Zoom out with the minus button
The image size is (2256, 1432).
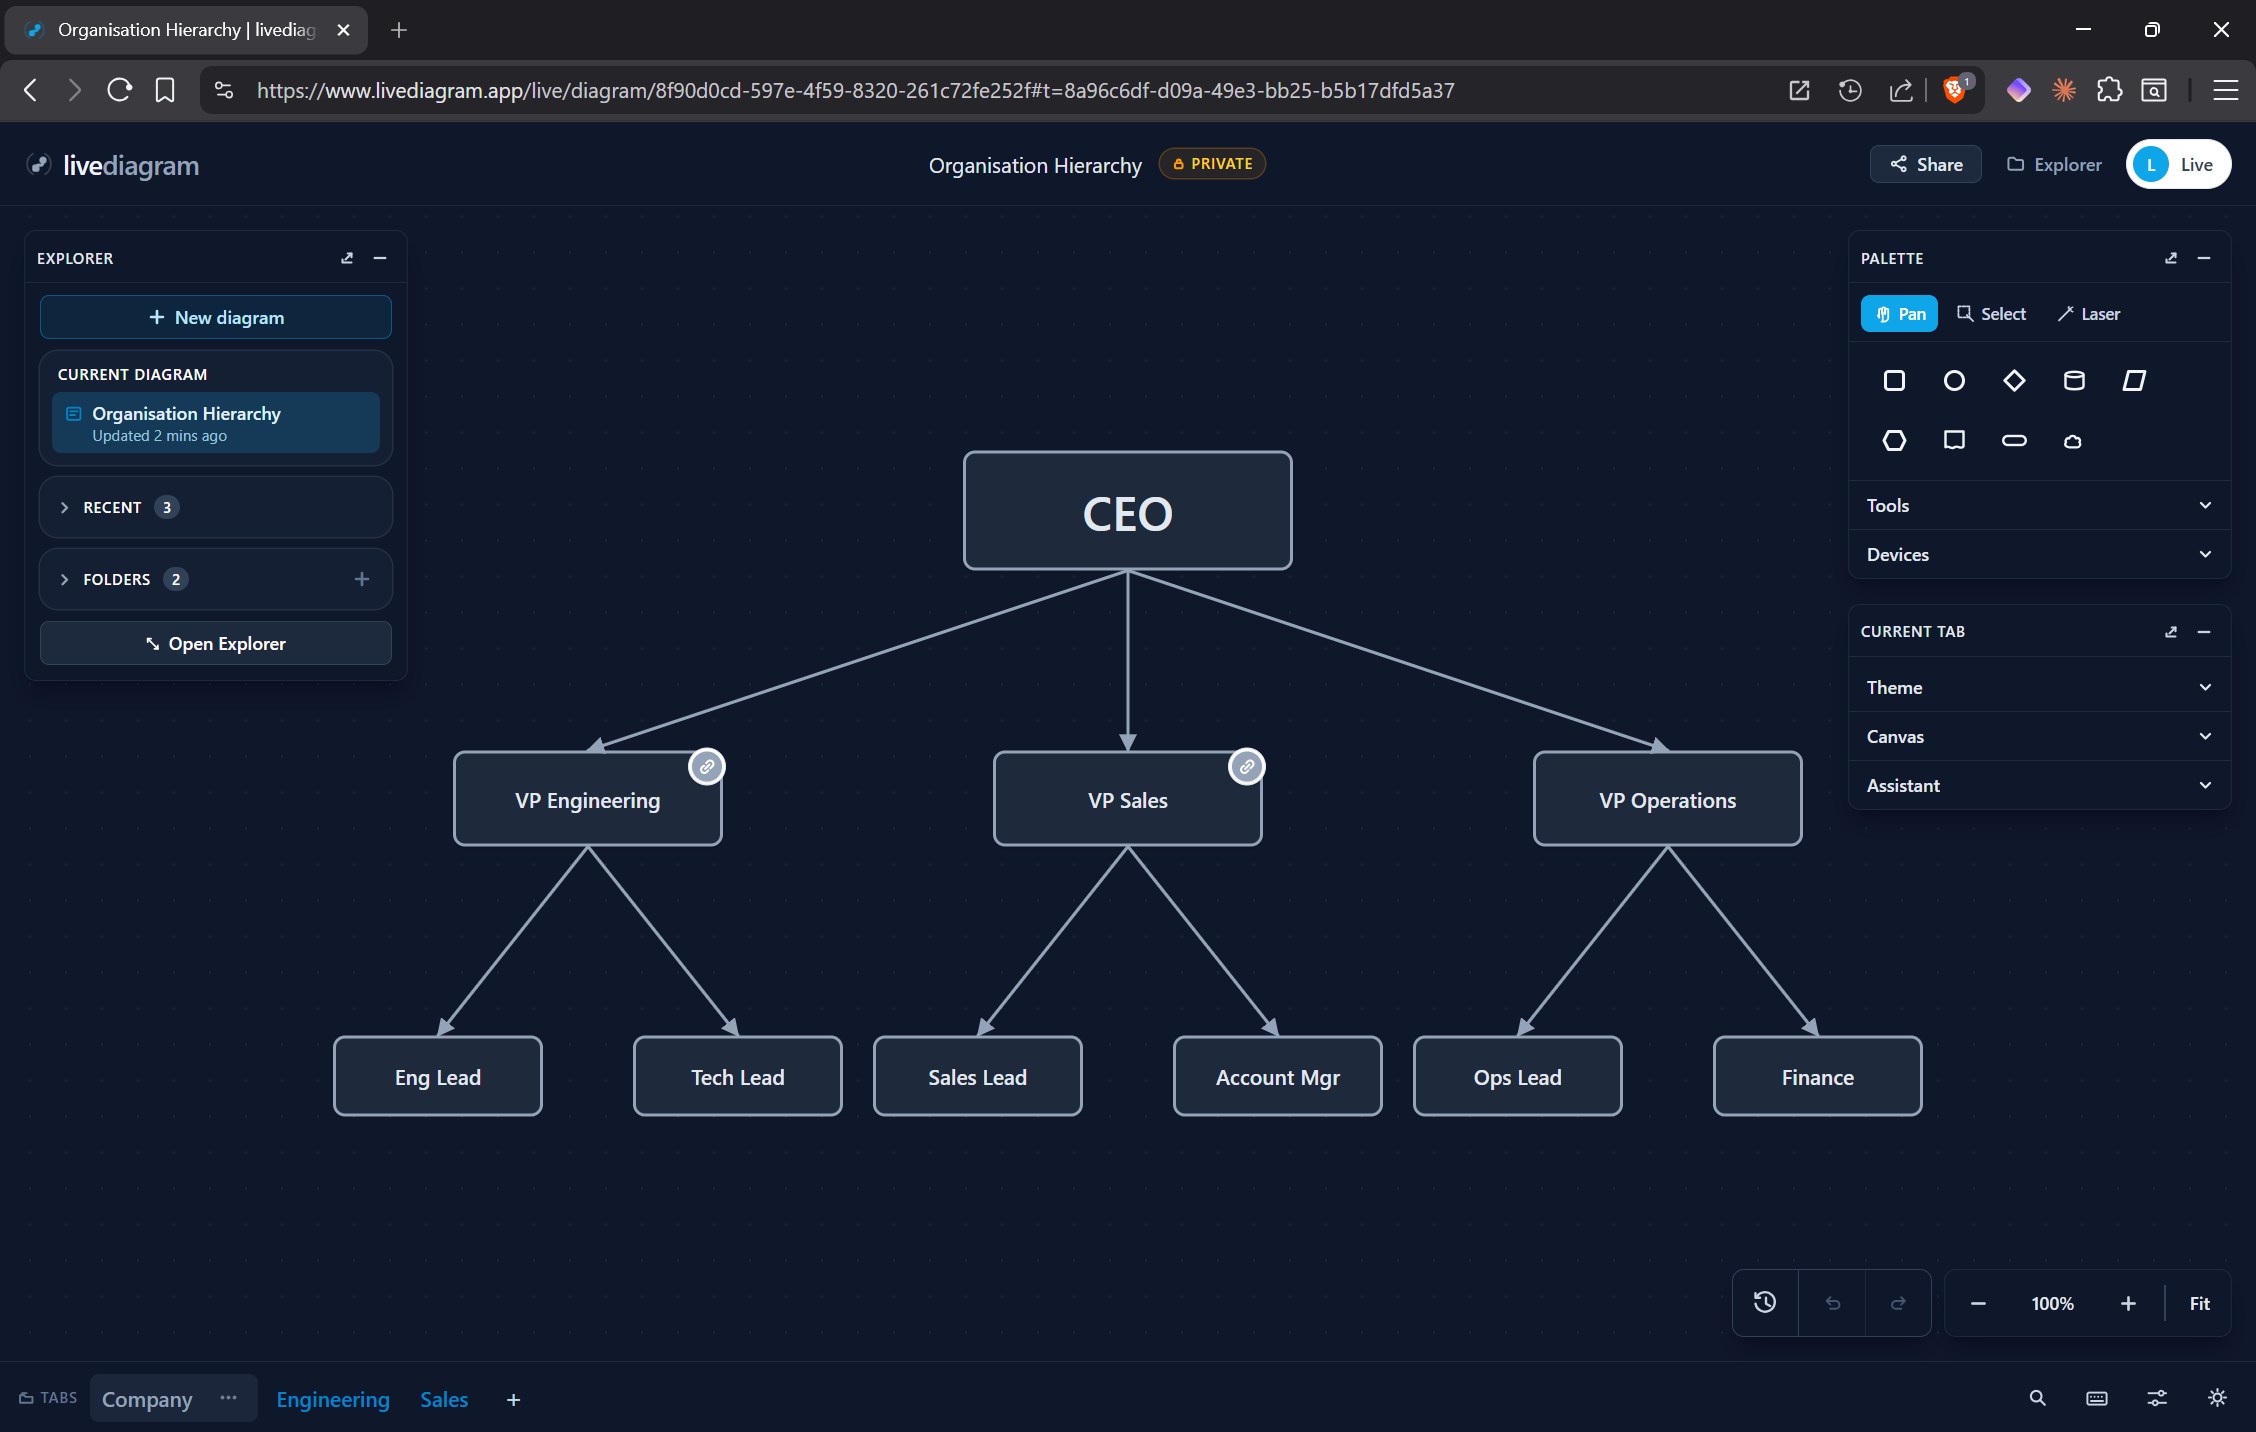(1978, 1303)
